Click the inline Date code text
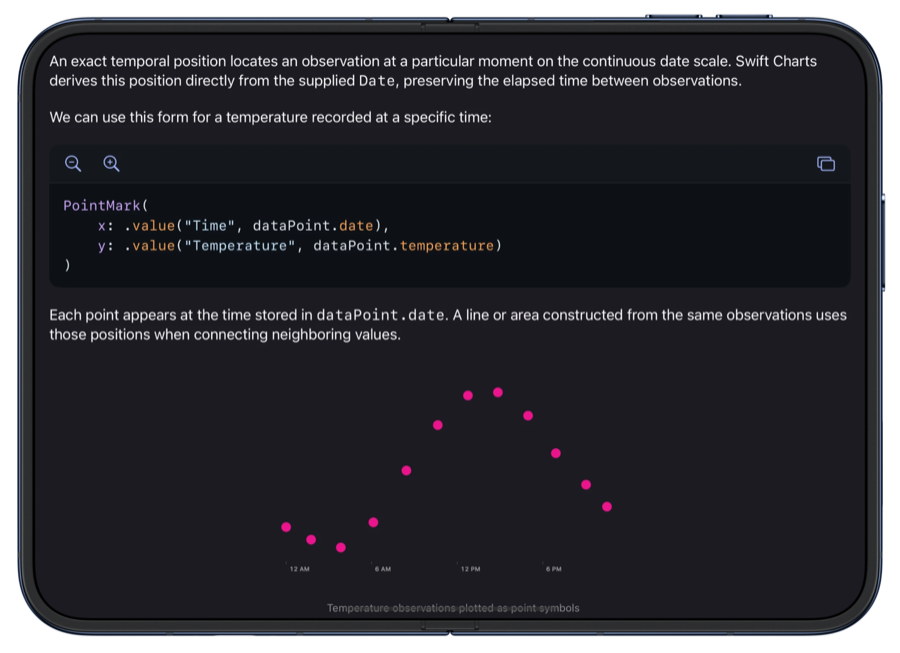This screenshot has width=900, height=653. (x=377, y=81)
